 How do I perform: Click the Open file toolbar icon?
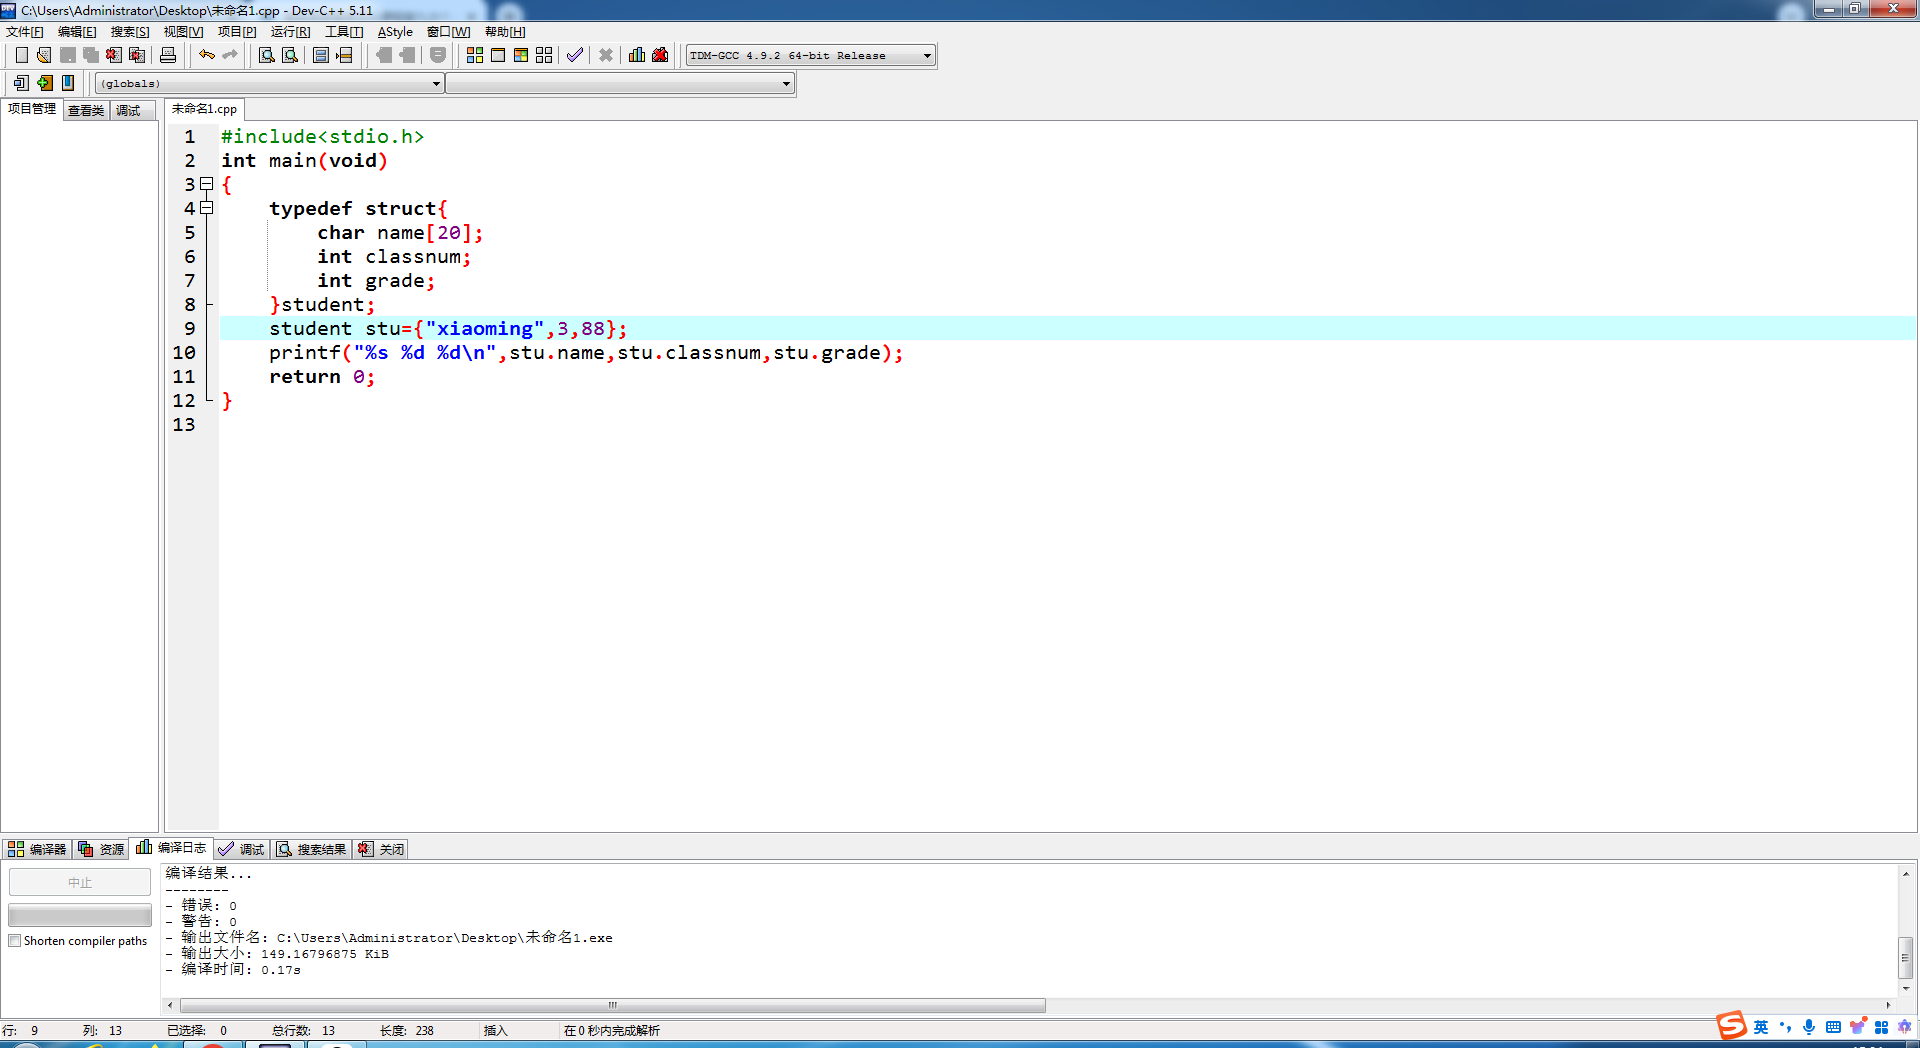point(44,55)
